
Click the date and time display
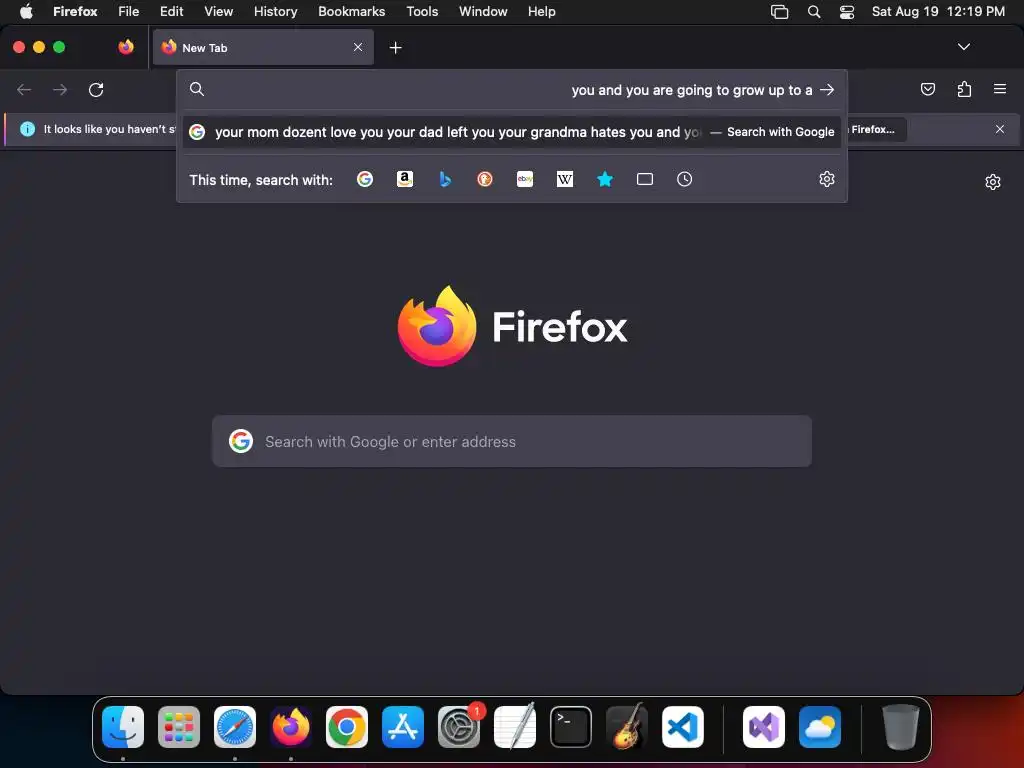point(938,12)
